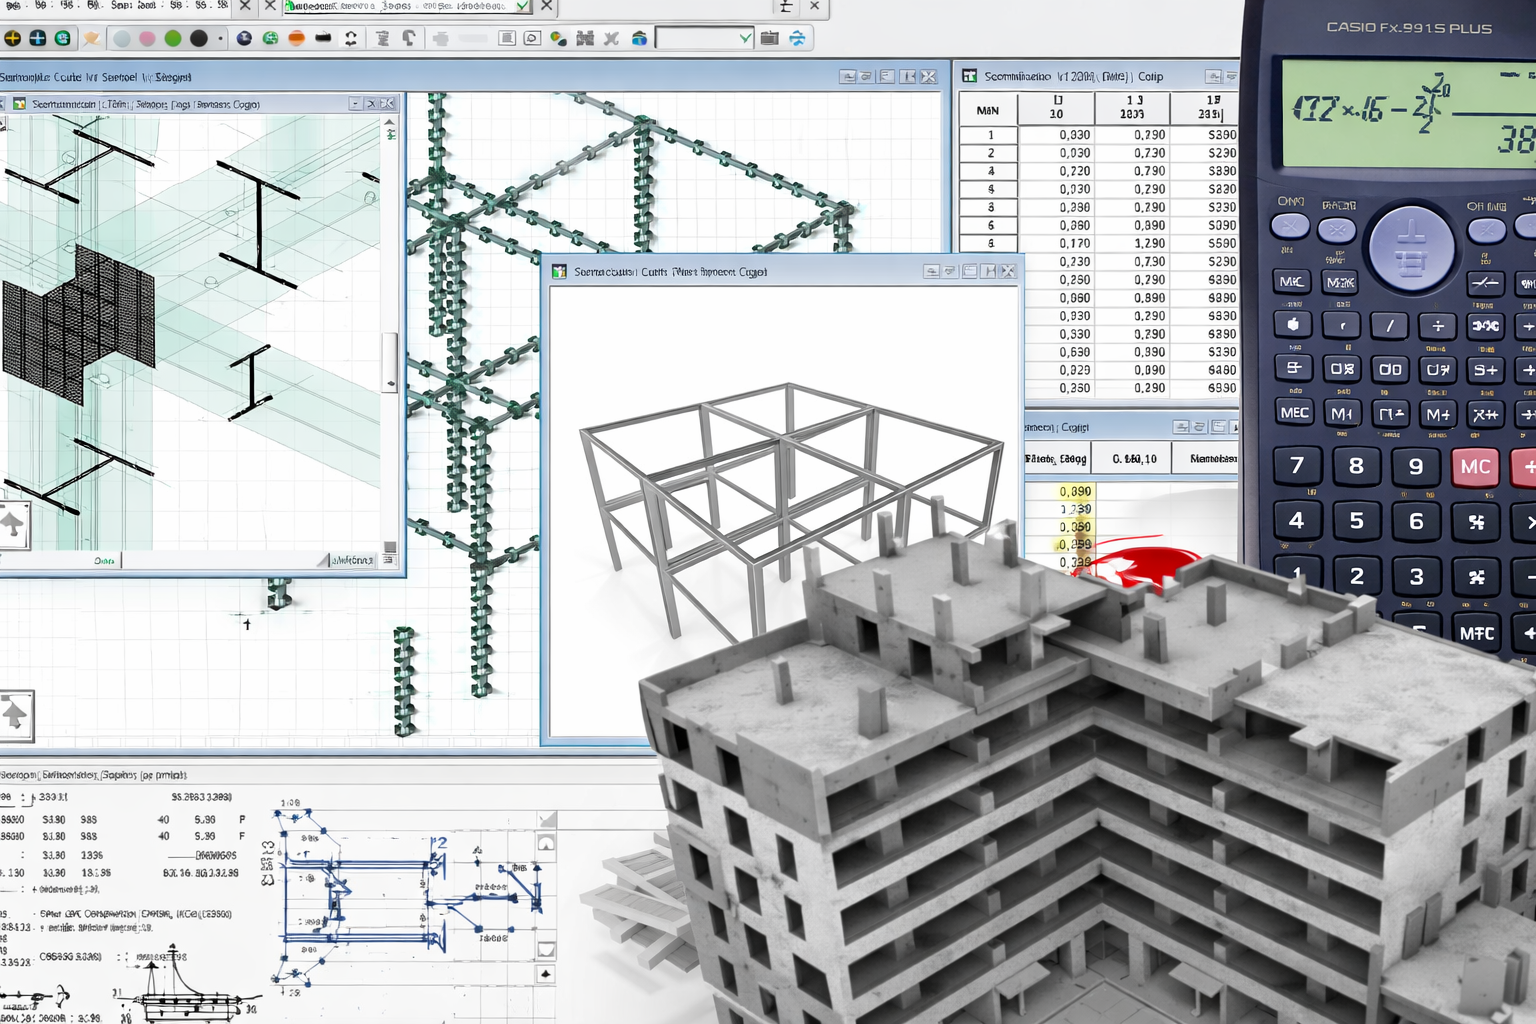
Task: Click the up arrow icon at lower left
Action: [15, 715]
